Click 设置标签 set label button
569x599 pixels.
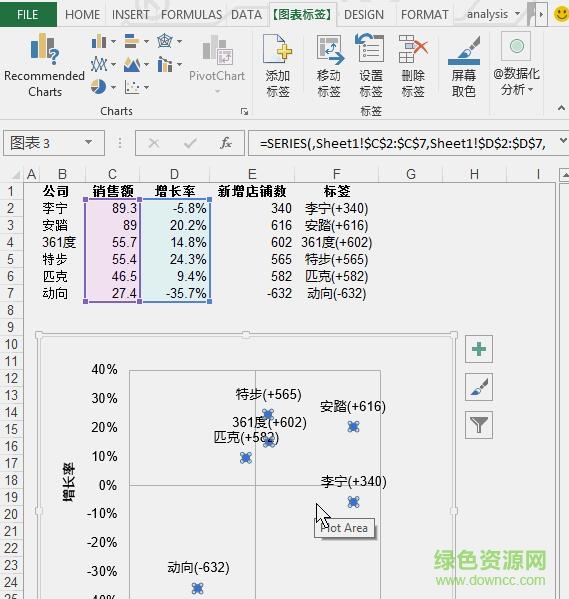pos(371,66)
